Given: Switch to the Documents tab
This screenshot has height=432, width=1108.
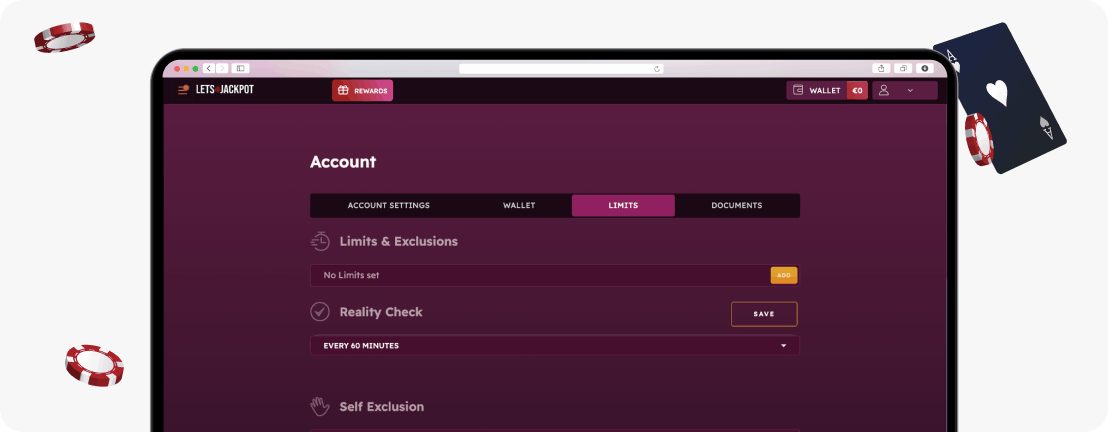Looking at the screenshot, I should point(736,206).
